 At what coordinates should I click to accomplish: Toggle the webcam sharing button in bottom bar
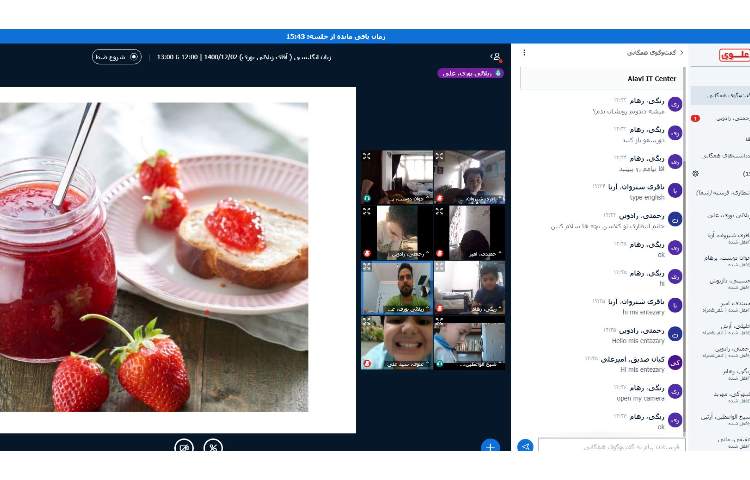point(184,446)
